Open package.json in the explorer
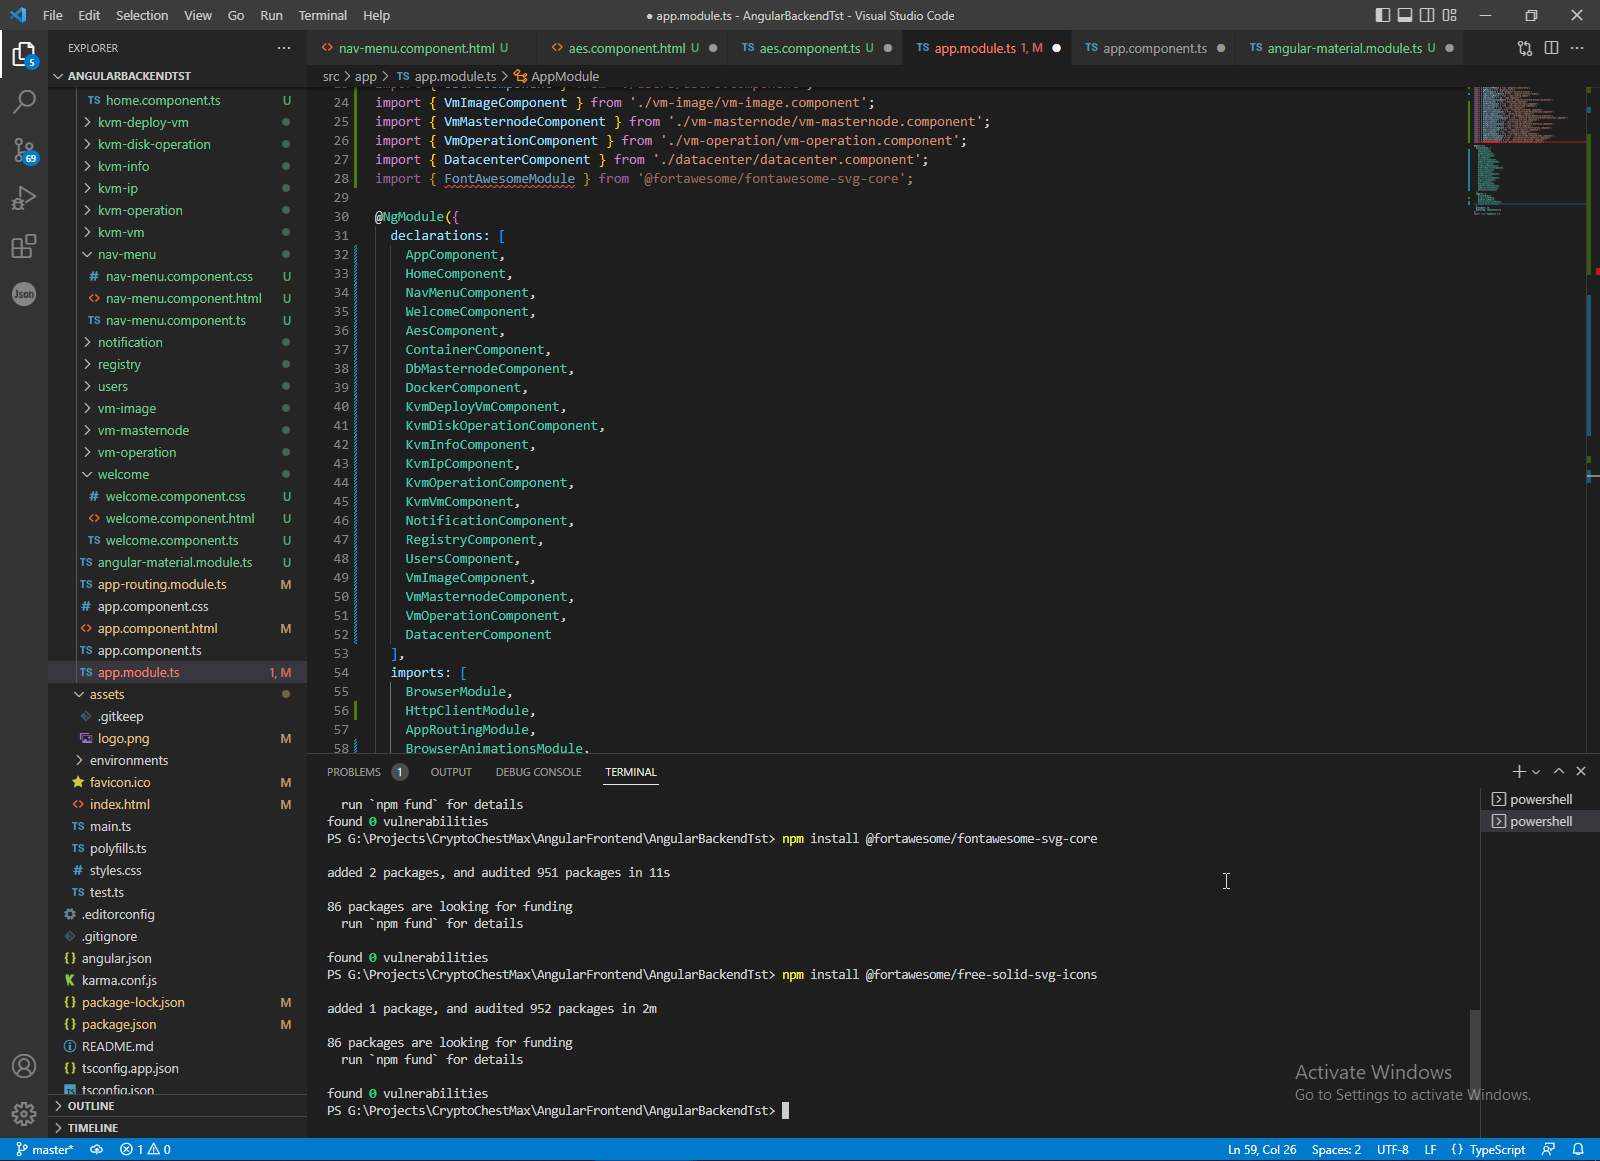 [119, 1024]
